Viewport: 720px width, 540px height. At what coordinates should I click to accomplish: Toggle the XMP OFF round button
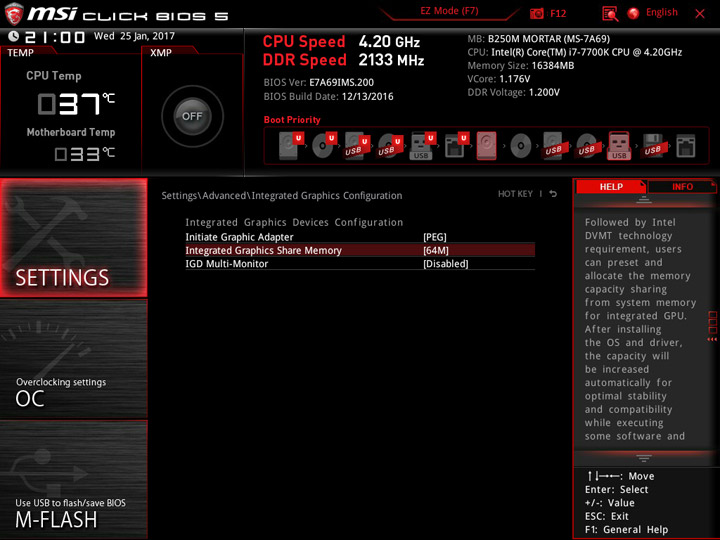(192, 116)
